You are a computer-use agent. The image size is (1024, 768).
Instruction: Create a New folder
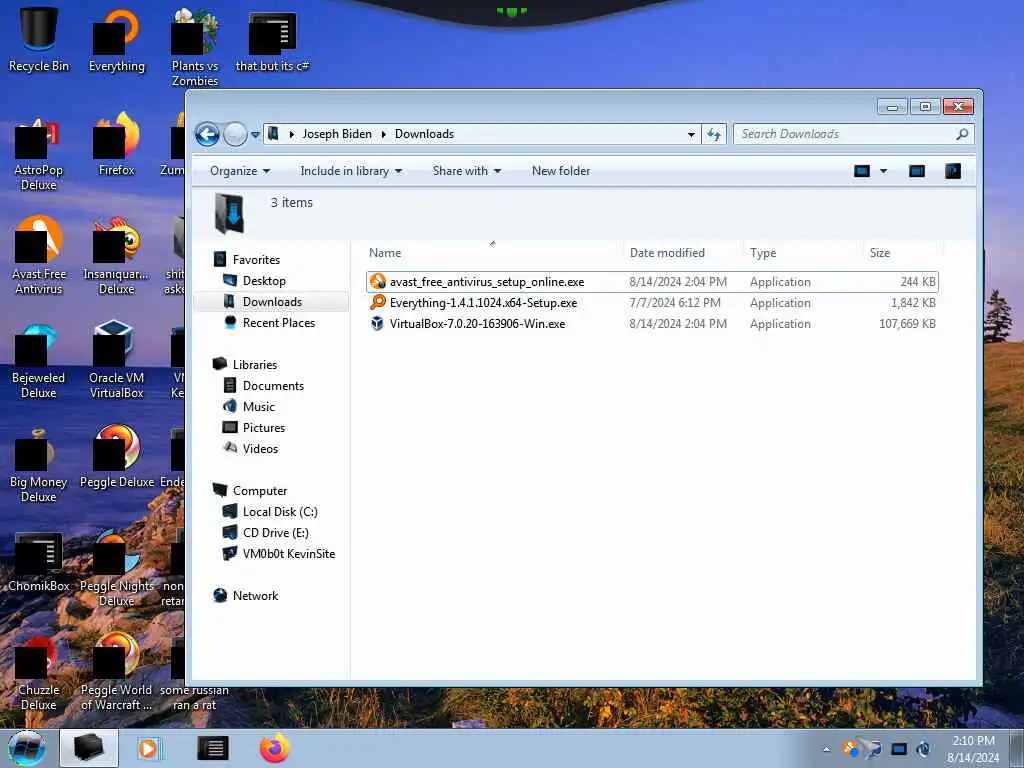pyautogui.click(x=560, y=171)
